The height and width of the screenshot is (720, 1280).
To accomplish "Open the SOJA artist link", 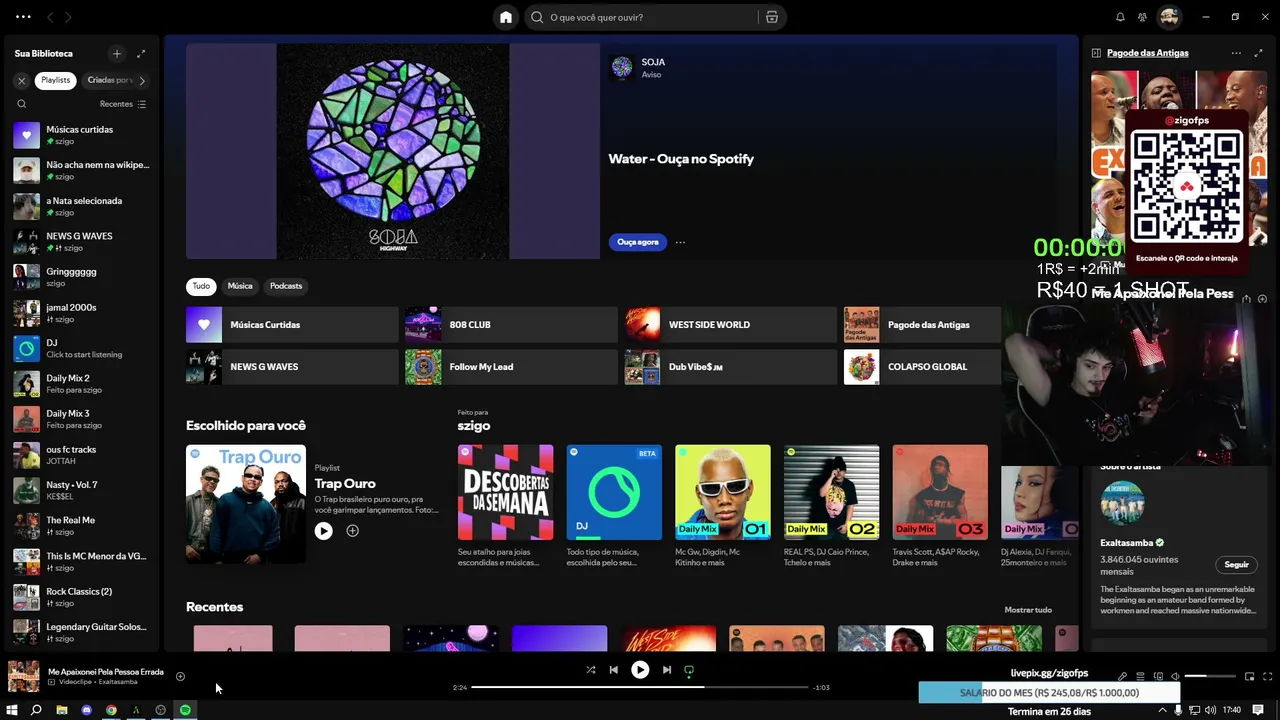I will pos(653,62).
